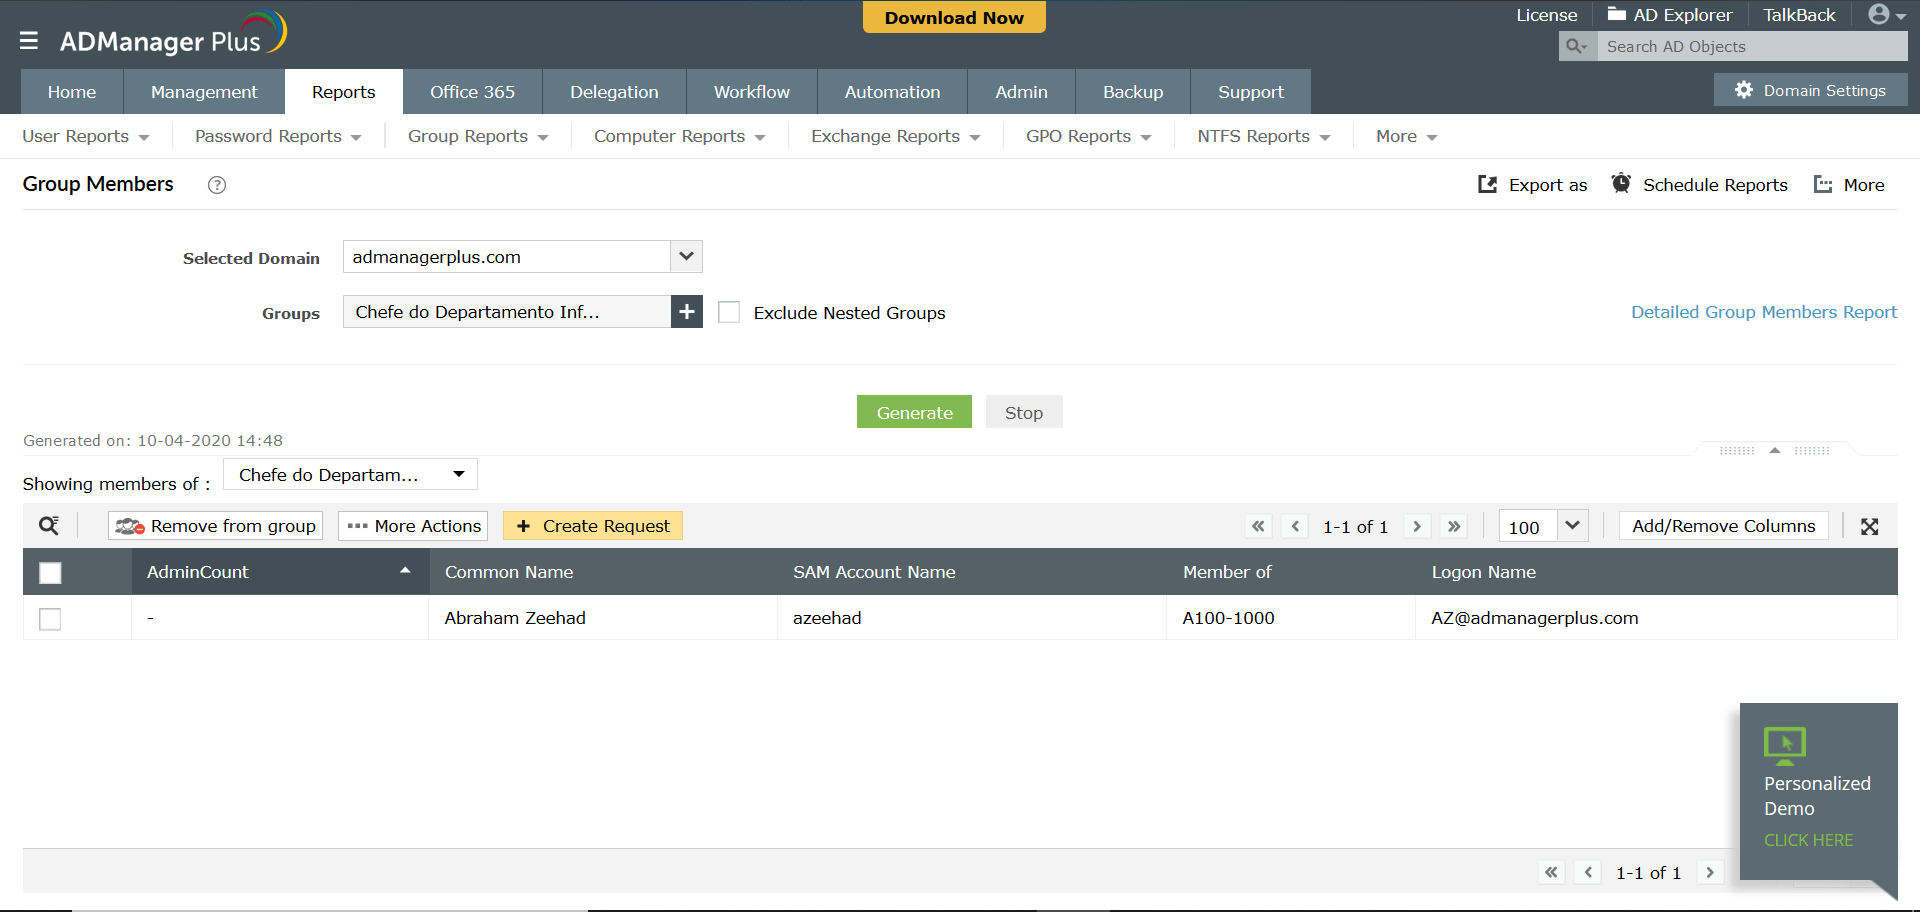This screenshot has width=1920, height=912.
Task: Open Domain Settings with the gear icon
Action: pos(1743,89)
